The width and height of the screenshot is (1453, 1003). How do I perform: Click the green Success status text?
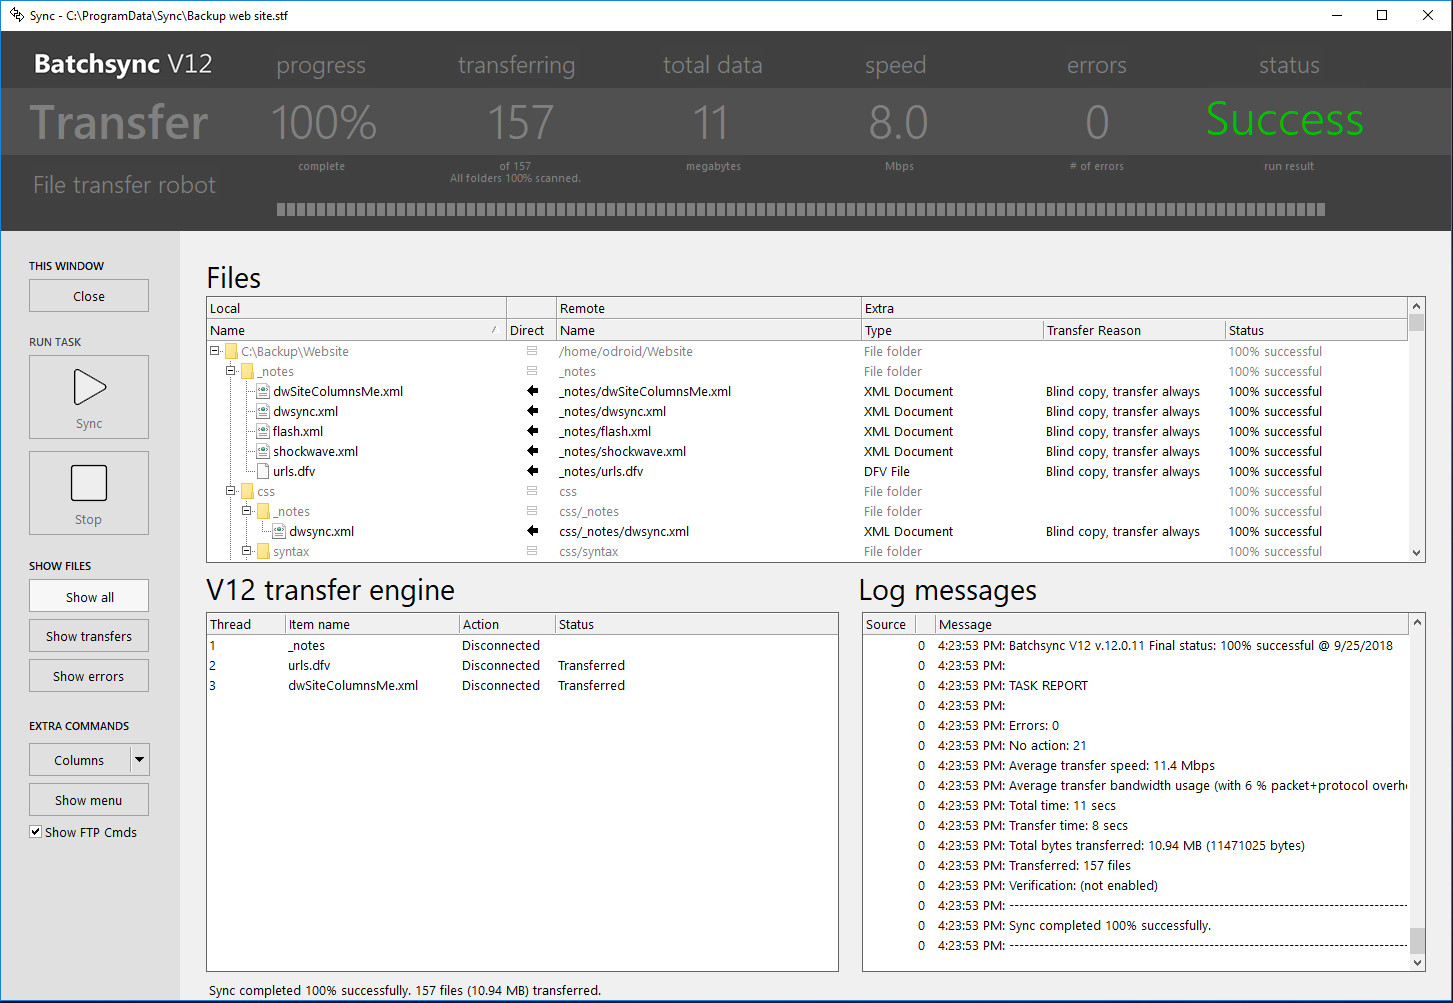tap(1284, 119)
